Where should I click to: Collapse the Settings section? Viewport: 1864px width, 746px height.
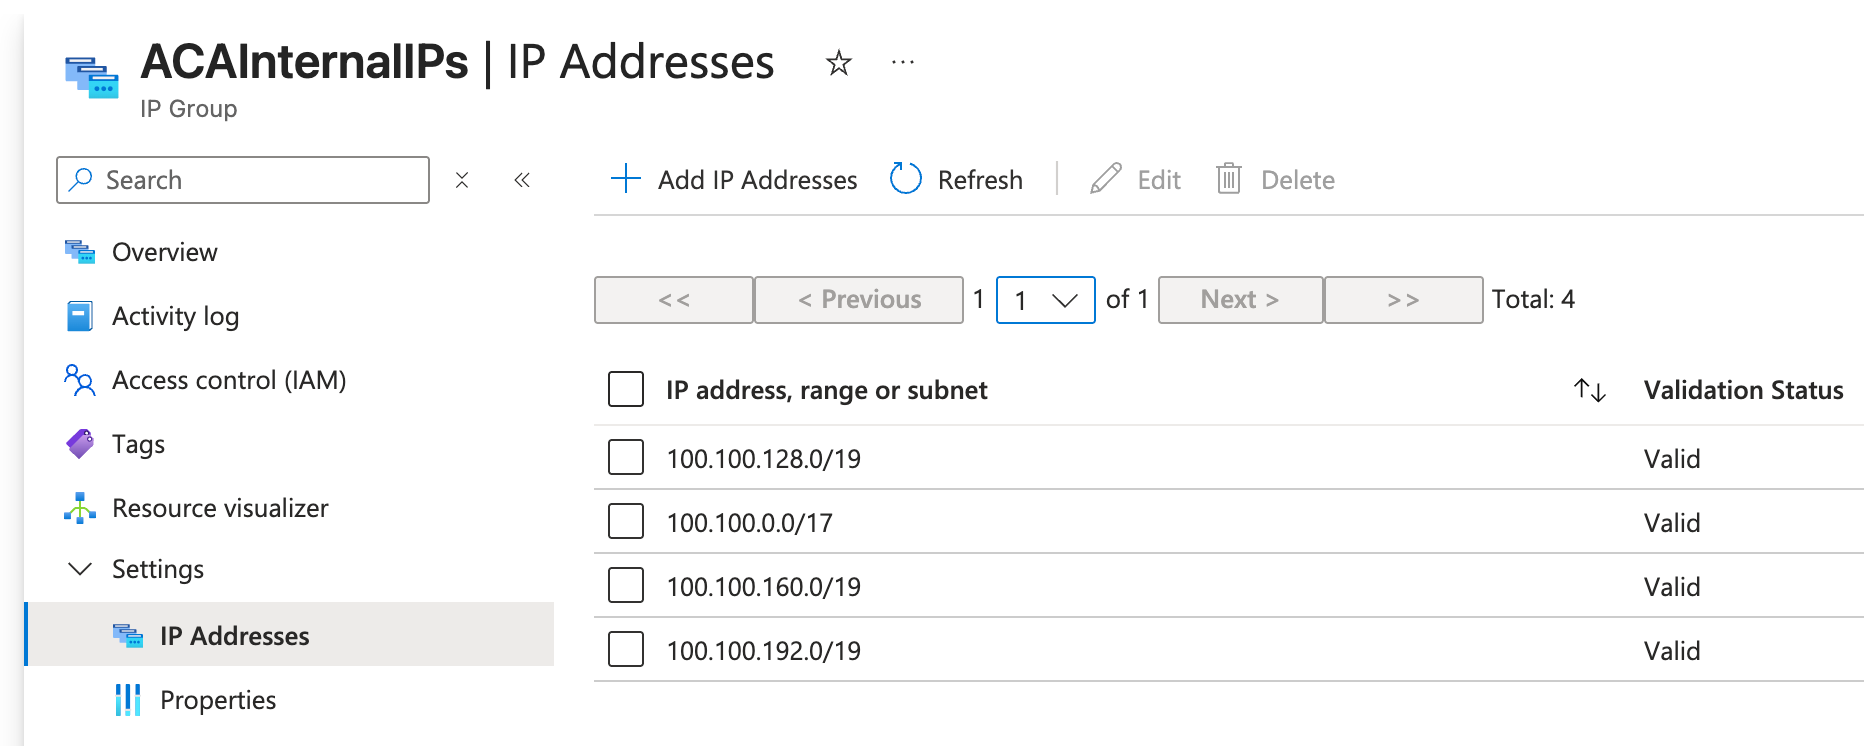coord(80,569)
